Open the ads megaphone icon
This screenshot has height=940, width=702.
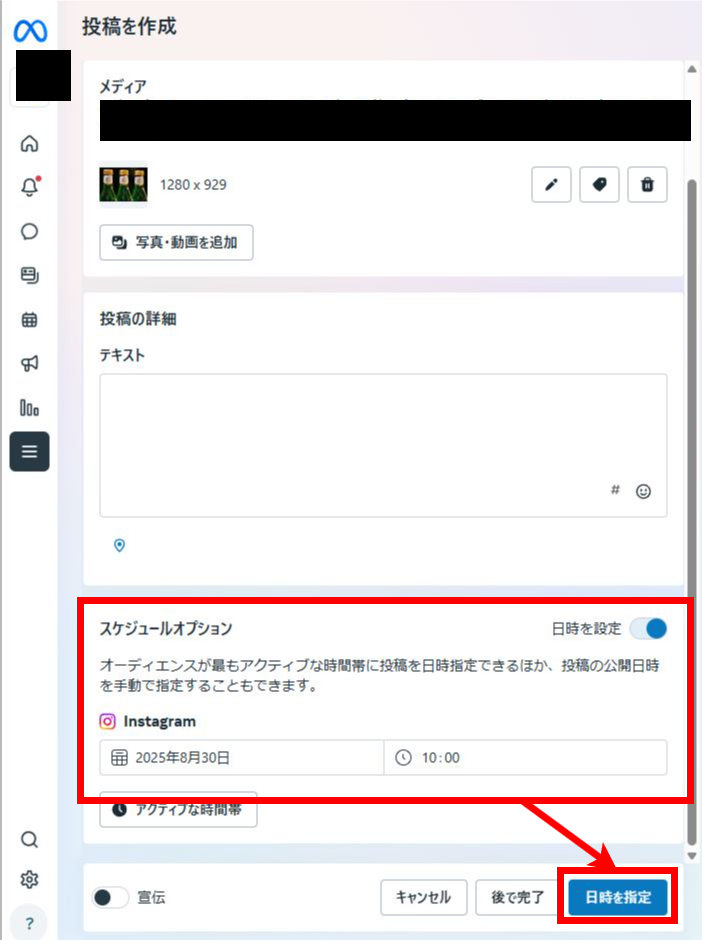[30, 363]
